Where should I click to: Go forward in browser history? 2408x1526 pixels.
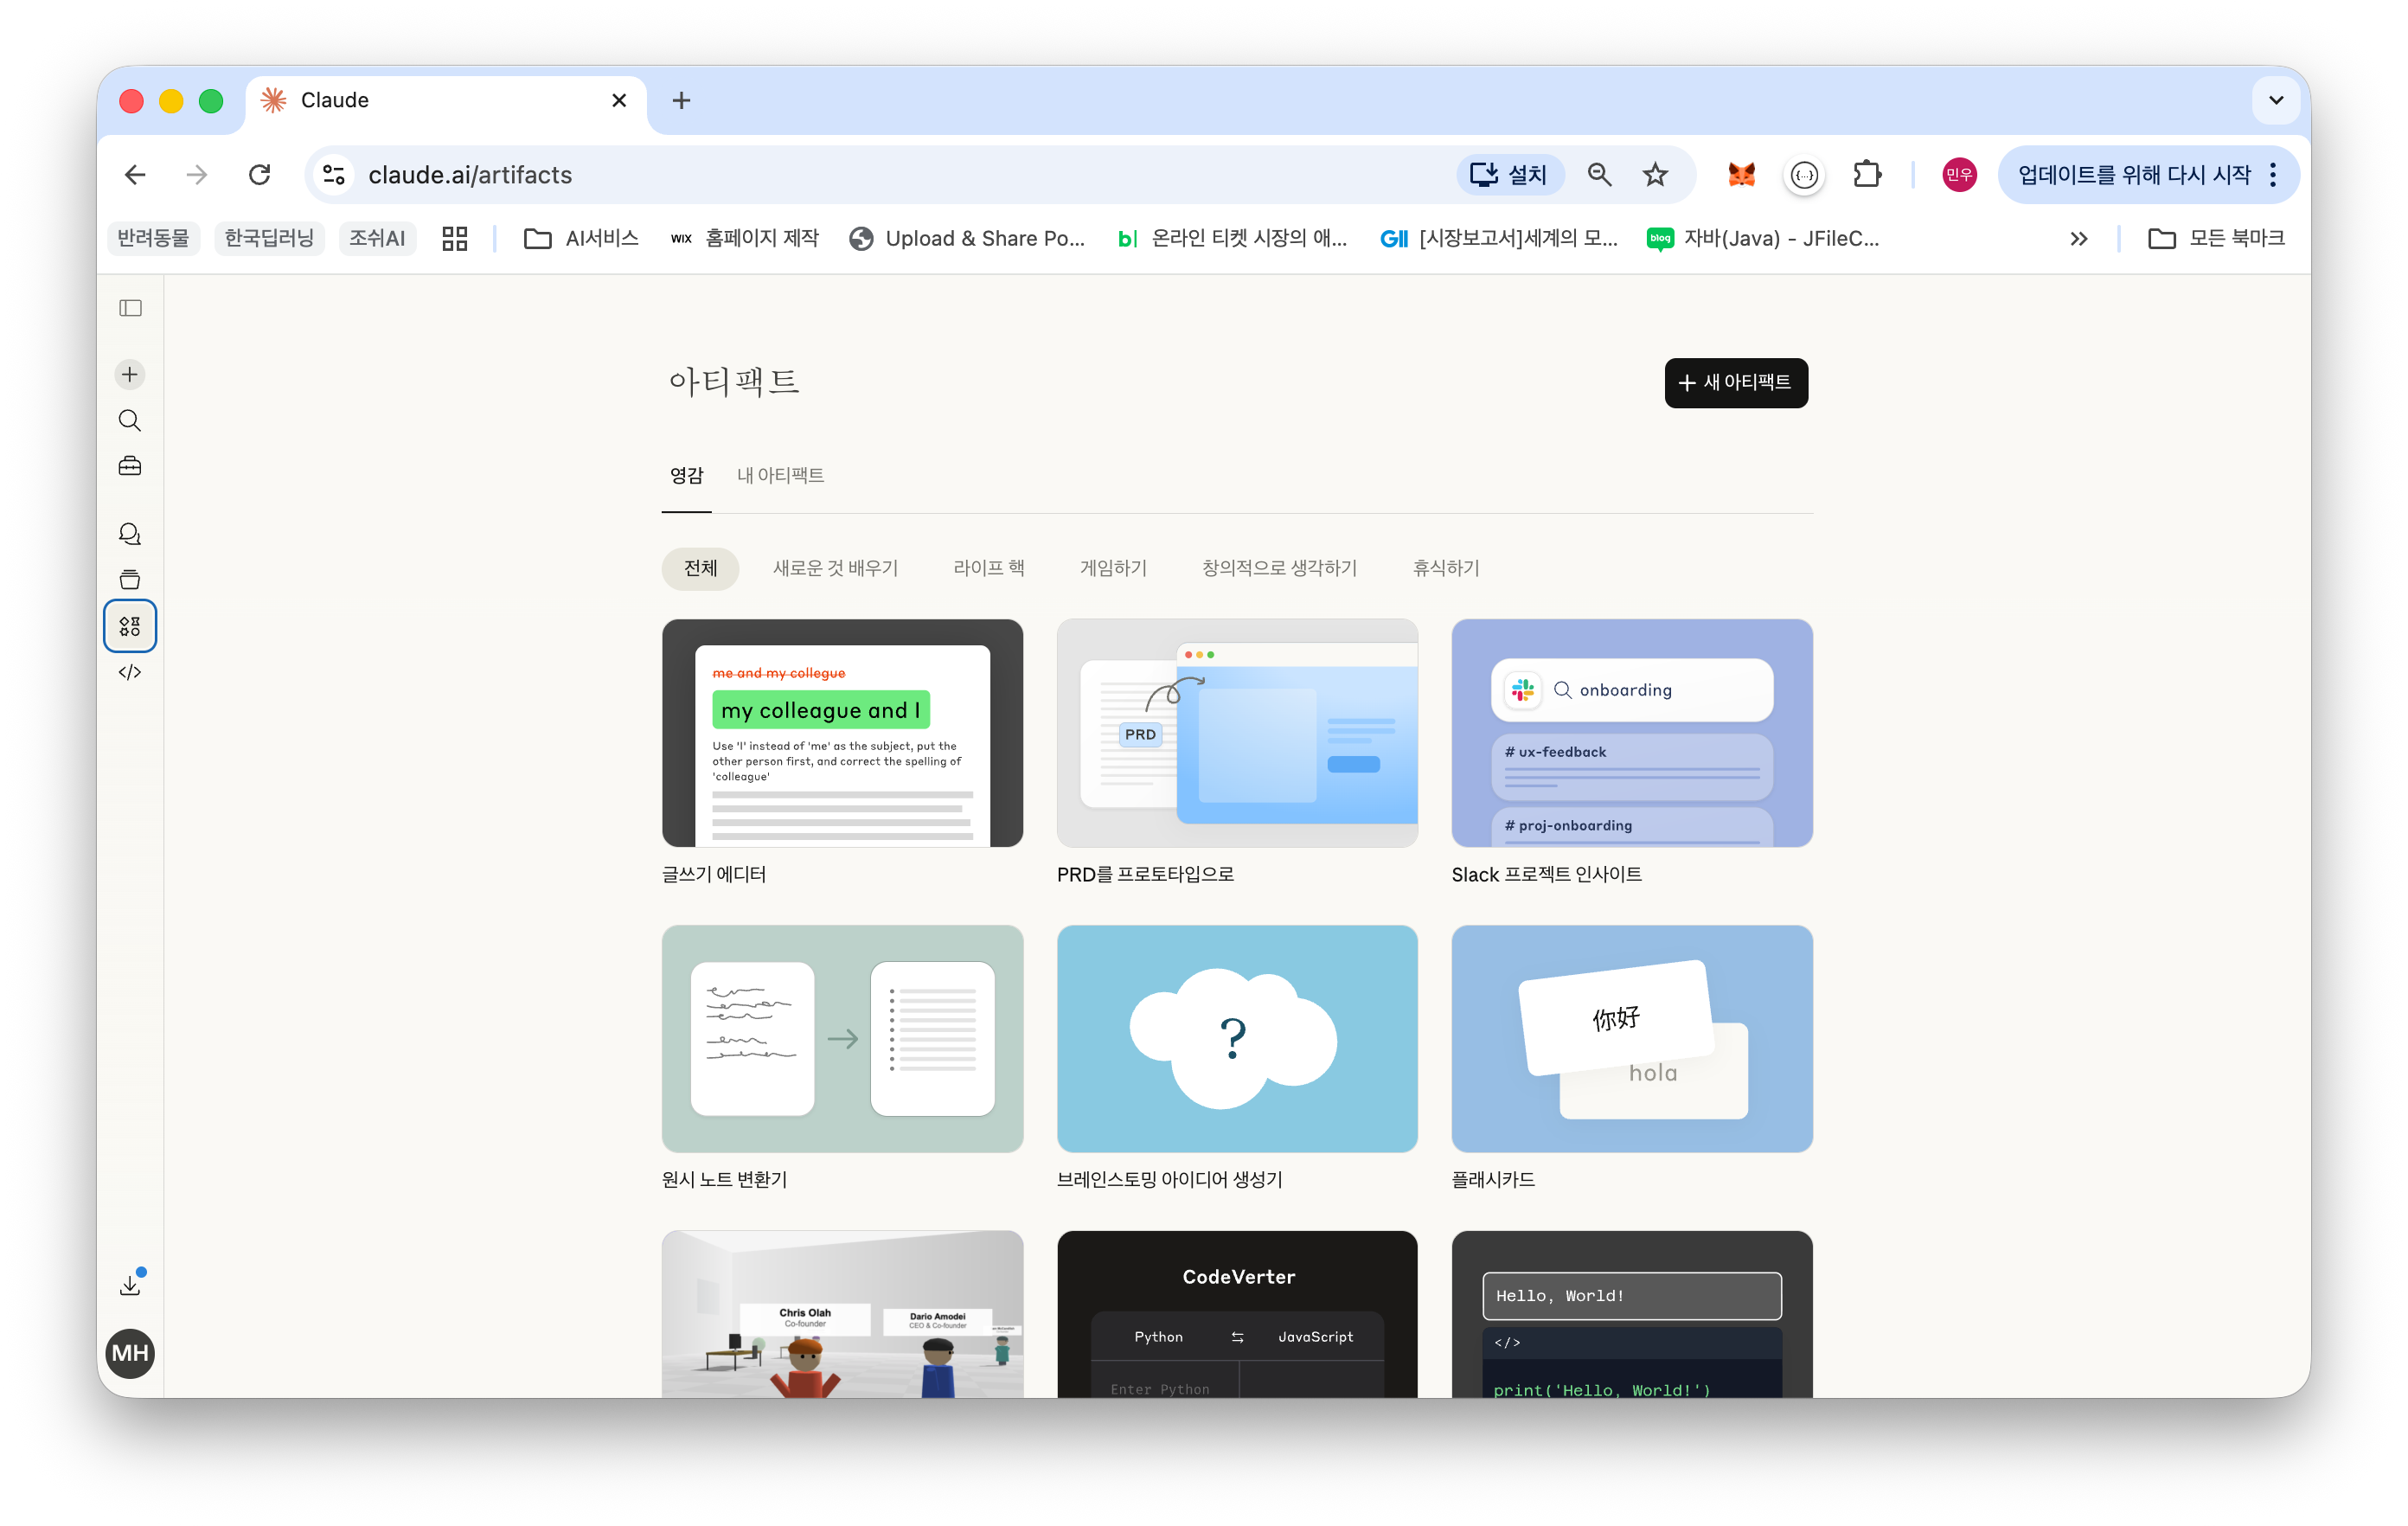197,175
